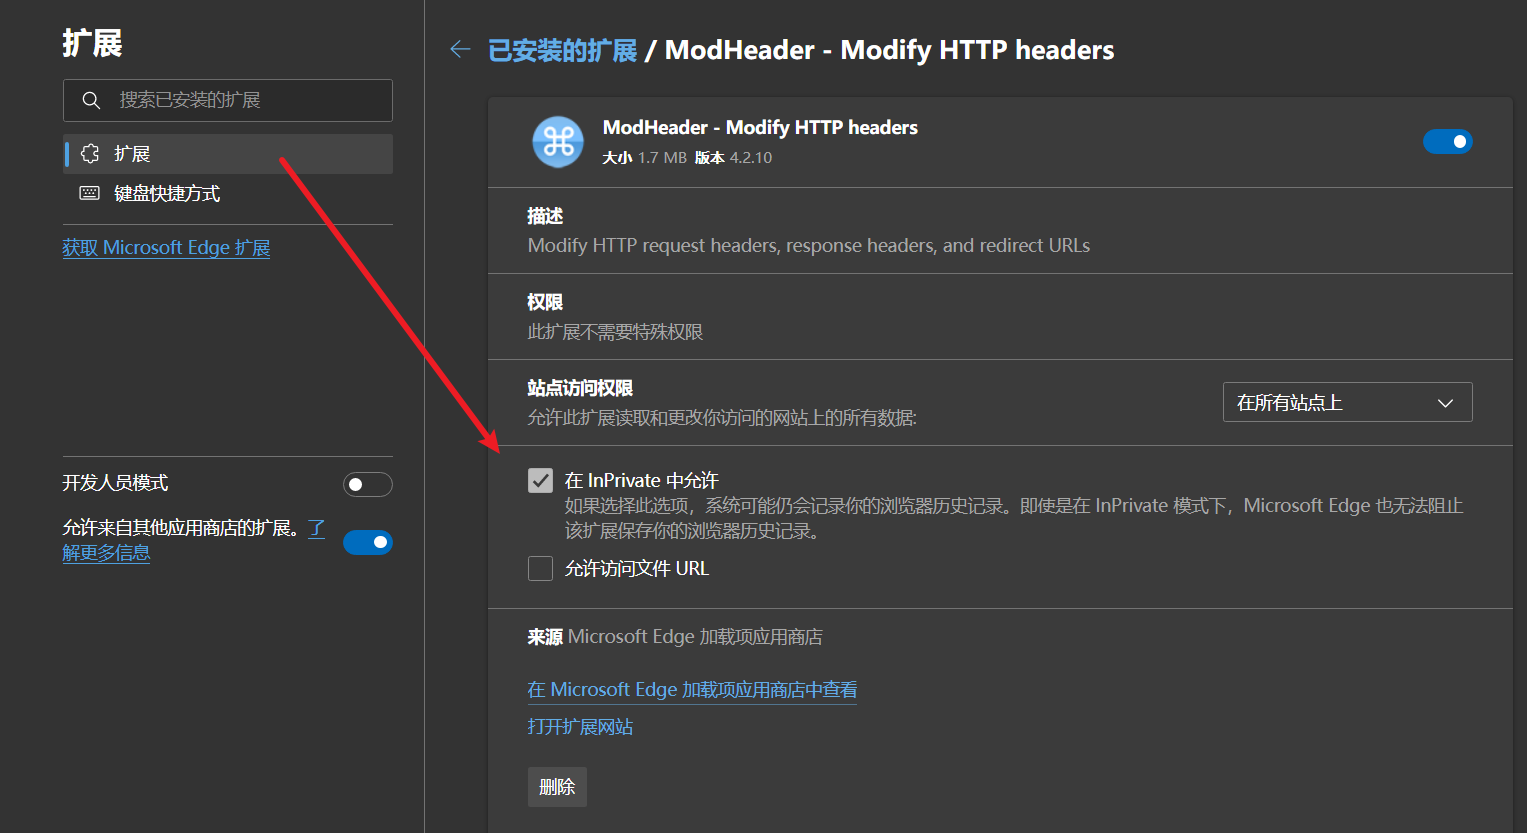
Task: Click the ModHeader extension logo icon
Action: click(x=558, y=141)
